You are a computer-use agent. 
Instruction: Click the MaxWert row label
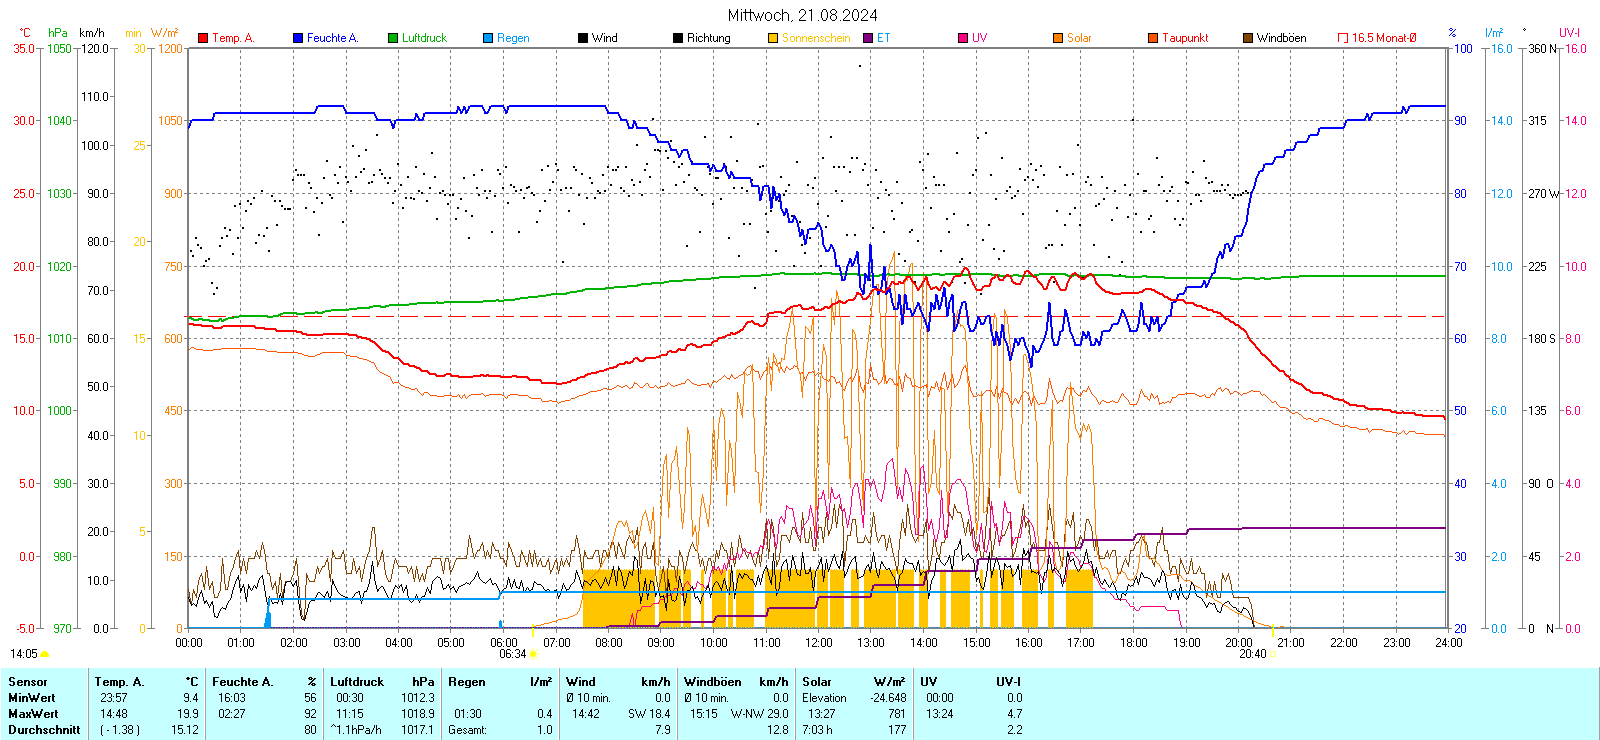click(33, 714)
